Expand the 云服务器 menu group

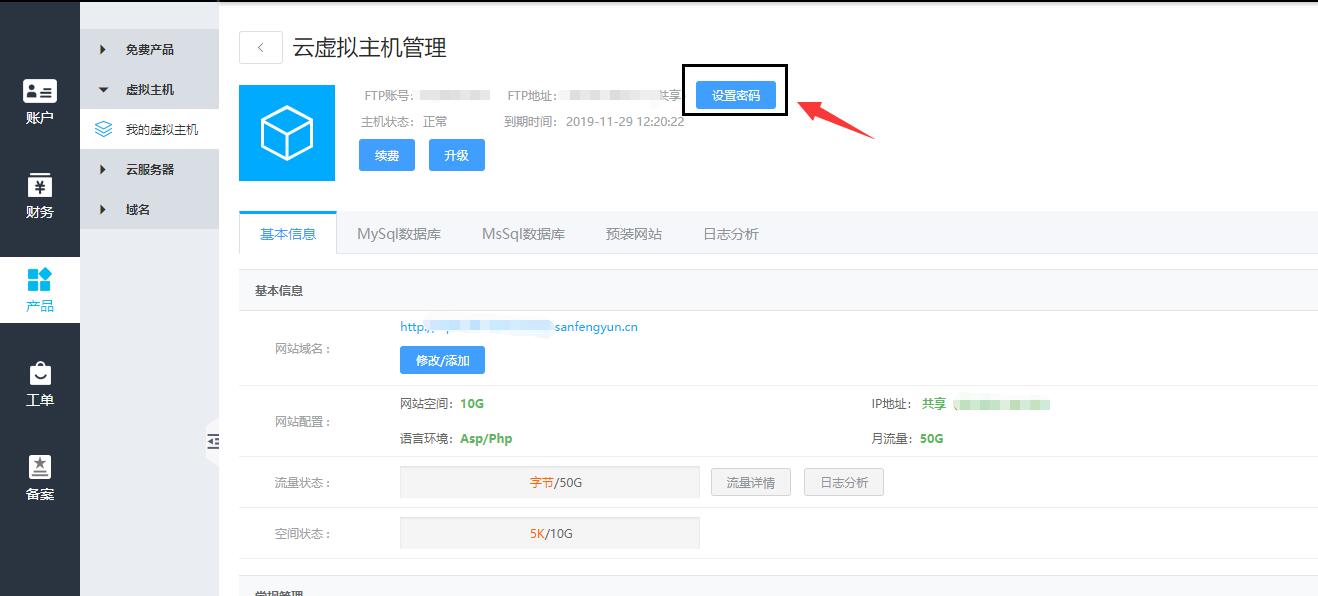[x=149, y=170]
